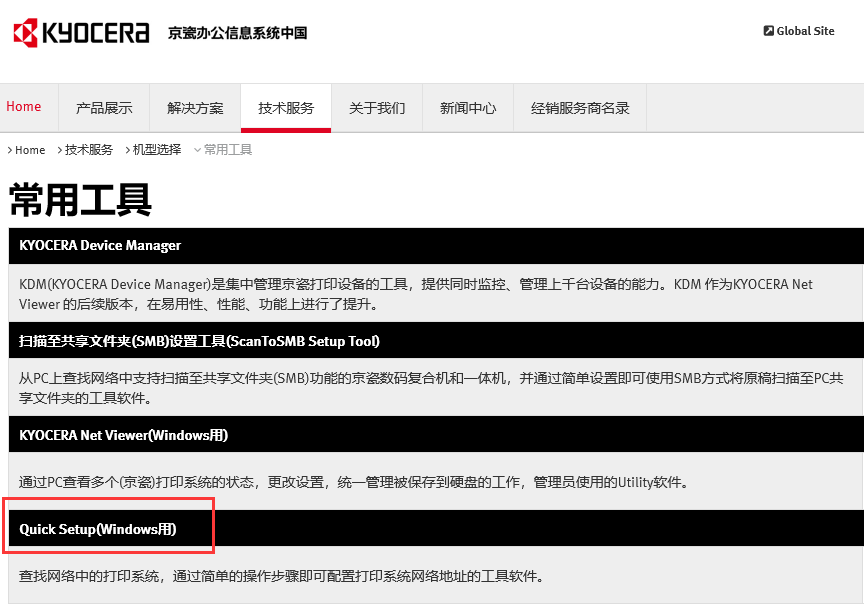864x604 pixels.
Task: Select 机型选择 in the breadcrumbs
Action: (x=157, y=149)
